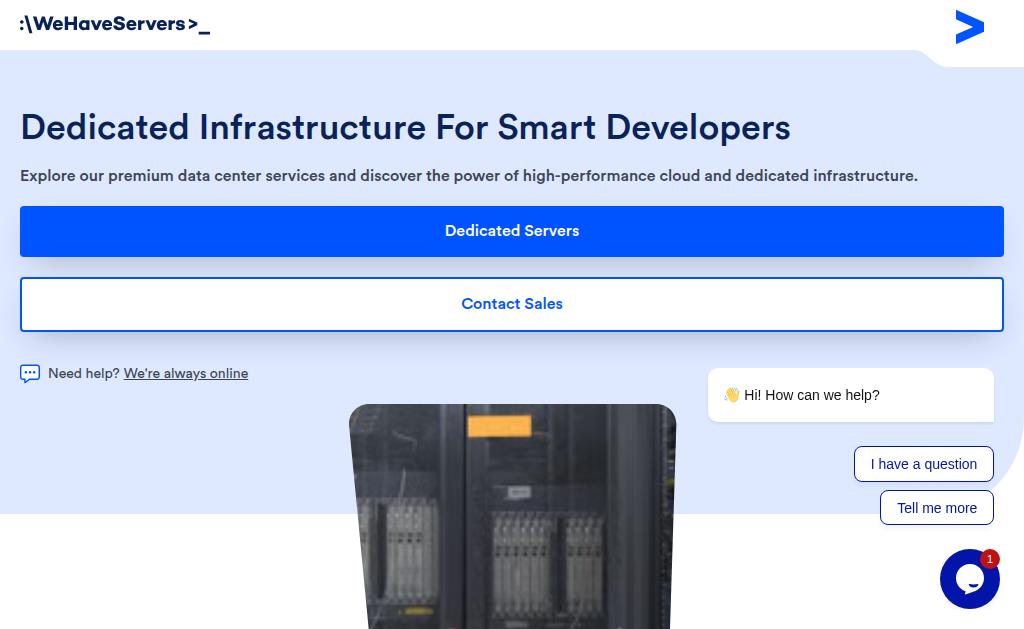Choose the Tell me more reply
This screenshot has height=629, width=1024.
(x=936, y=508)
